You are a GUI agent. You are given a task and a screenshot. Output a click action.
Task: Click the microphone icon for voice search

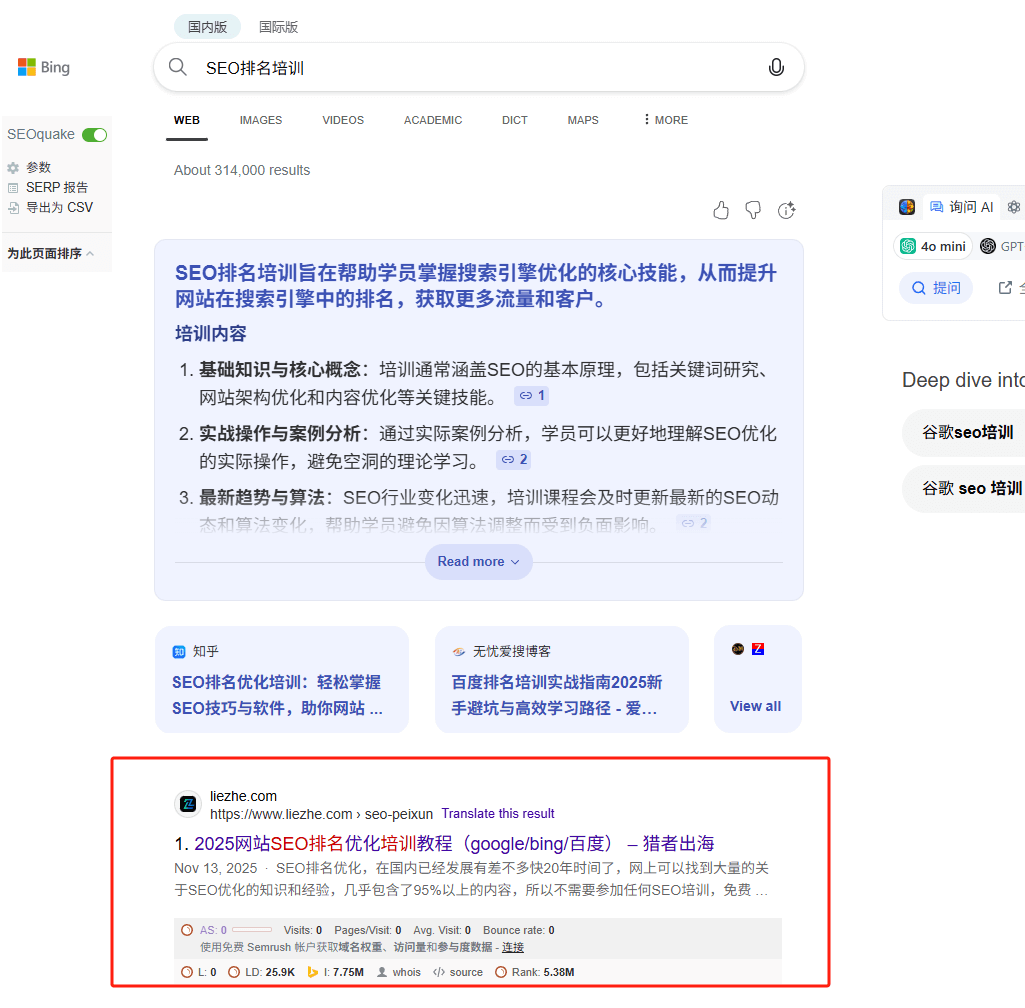coord(776,67)
